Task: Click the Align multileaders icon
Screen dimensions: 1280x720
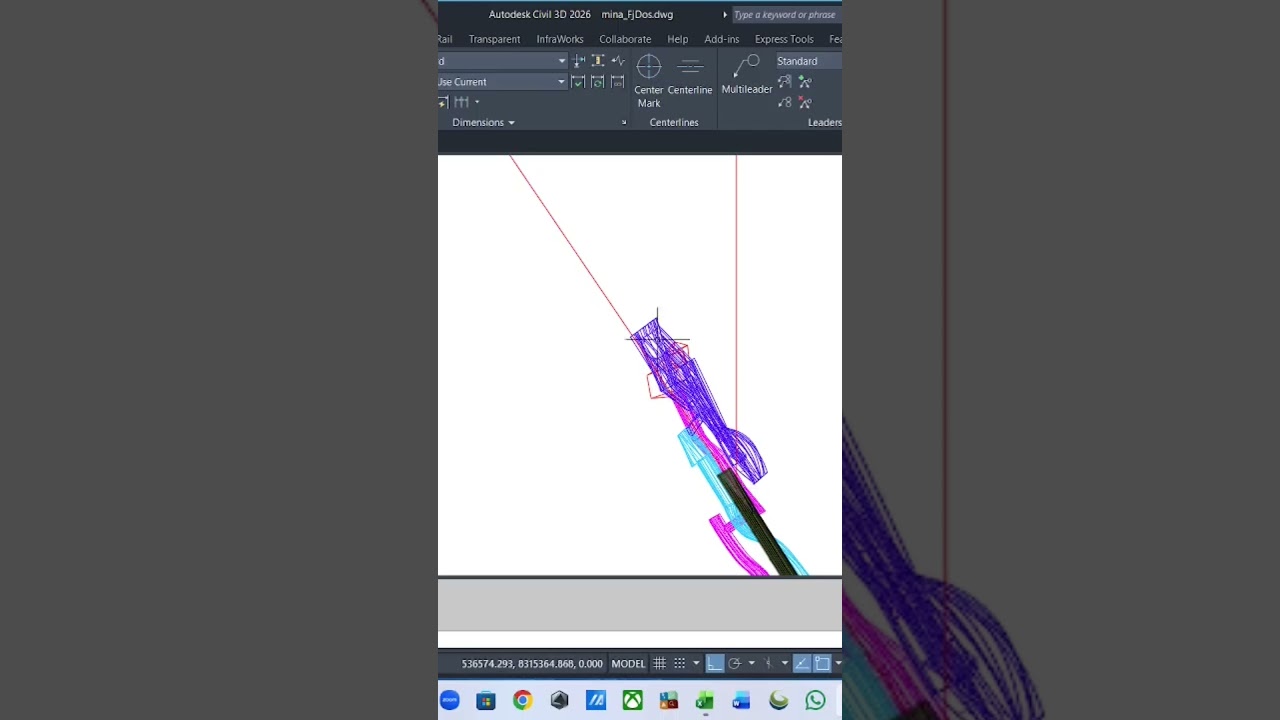Action: click(x=784, y=82)
